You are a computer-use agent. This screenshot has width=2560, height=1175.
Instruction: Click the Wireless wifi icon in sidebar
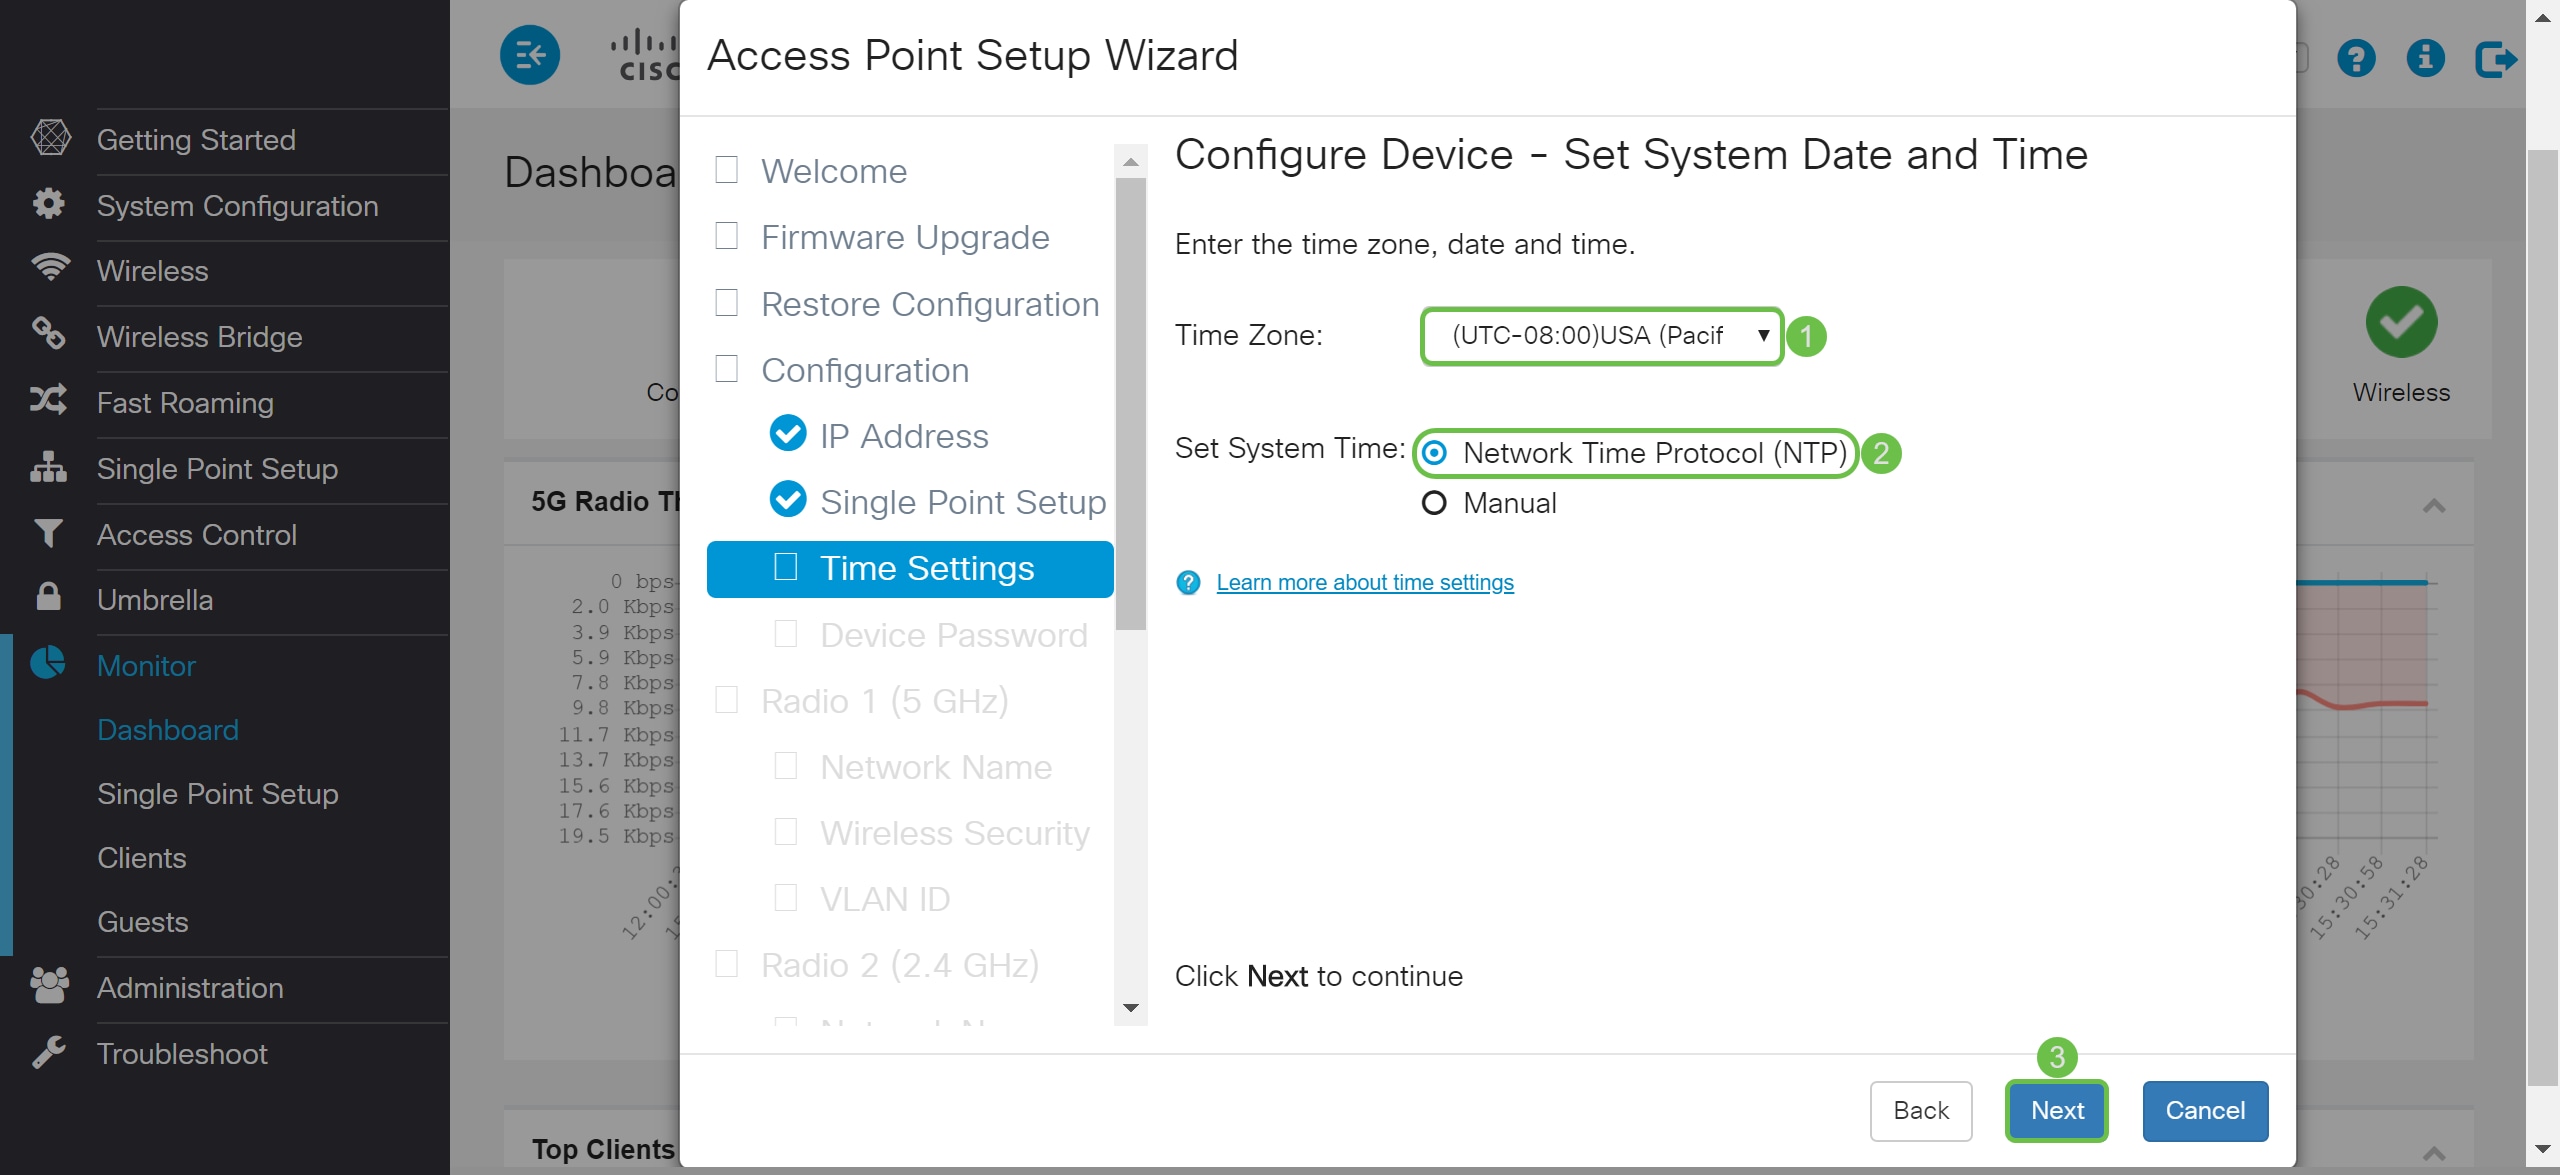click(49, 268)
